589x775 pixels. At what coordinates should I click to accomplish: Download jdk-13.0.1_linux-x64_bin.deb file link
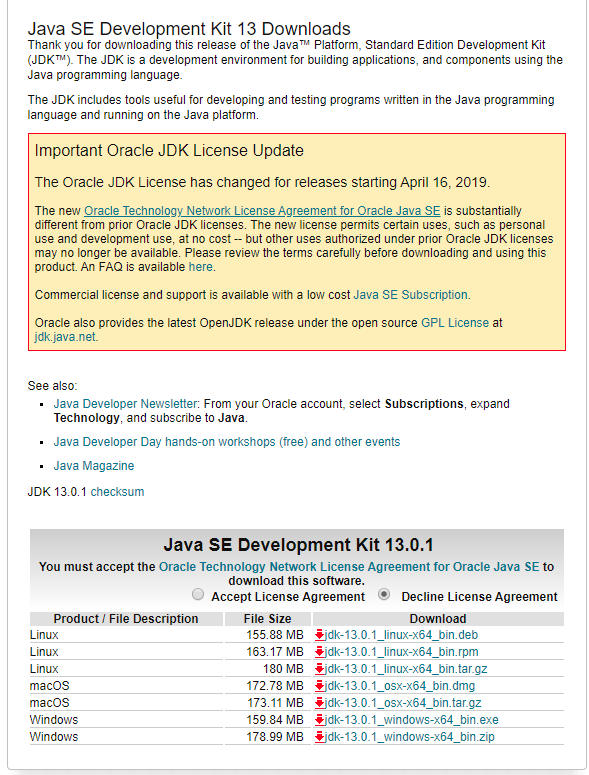click(x=401, y=635)
